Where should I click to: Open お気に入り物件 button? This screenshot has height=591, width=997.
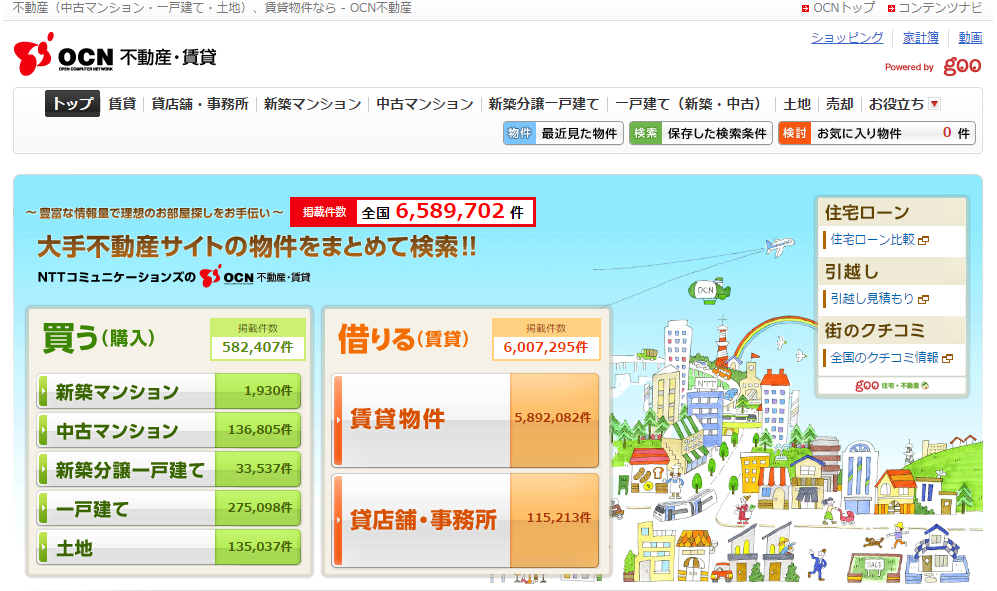pyautogui.click(x=877, y=133)
